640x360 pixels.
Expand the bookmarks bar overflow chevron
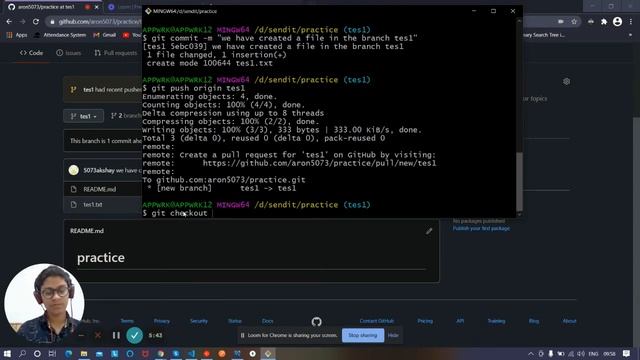[630, 35]
